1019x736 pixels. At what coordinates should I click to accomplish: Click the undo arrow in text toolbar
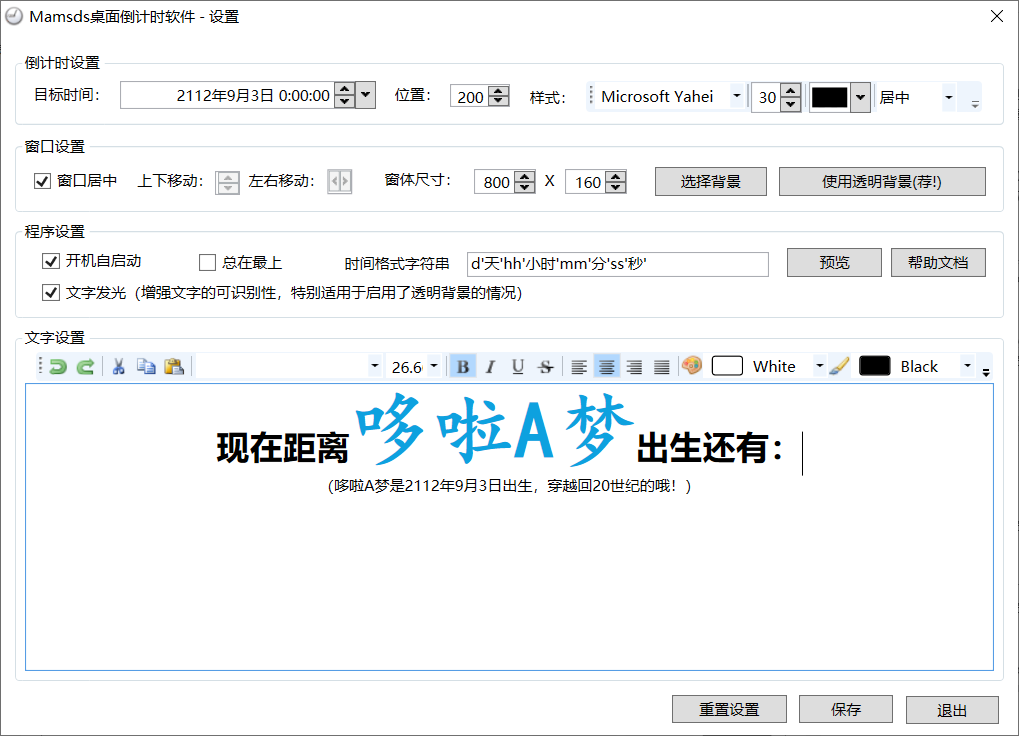click(58, 366)
